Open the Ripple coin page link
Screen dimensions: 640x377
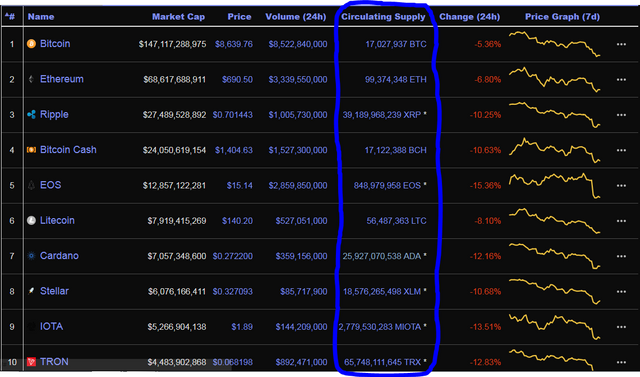tap(54, 115)
